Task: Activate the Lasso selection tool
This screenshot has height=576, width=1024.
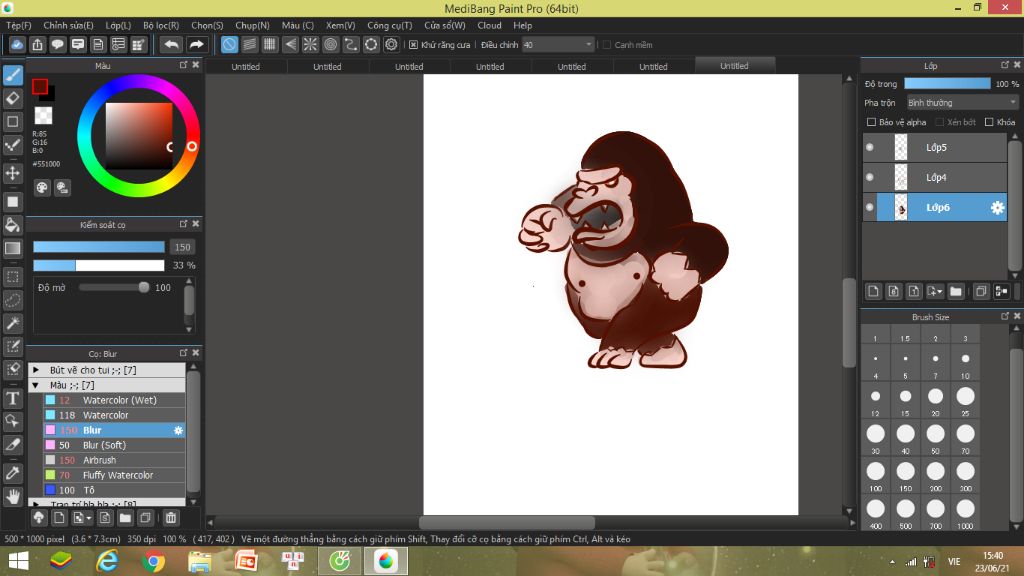Action: (13, 300)
